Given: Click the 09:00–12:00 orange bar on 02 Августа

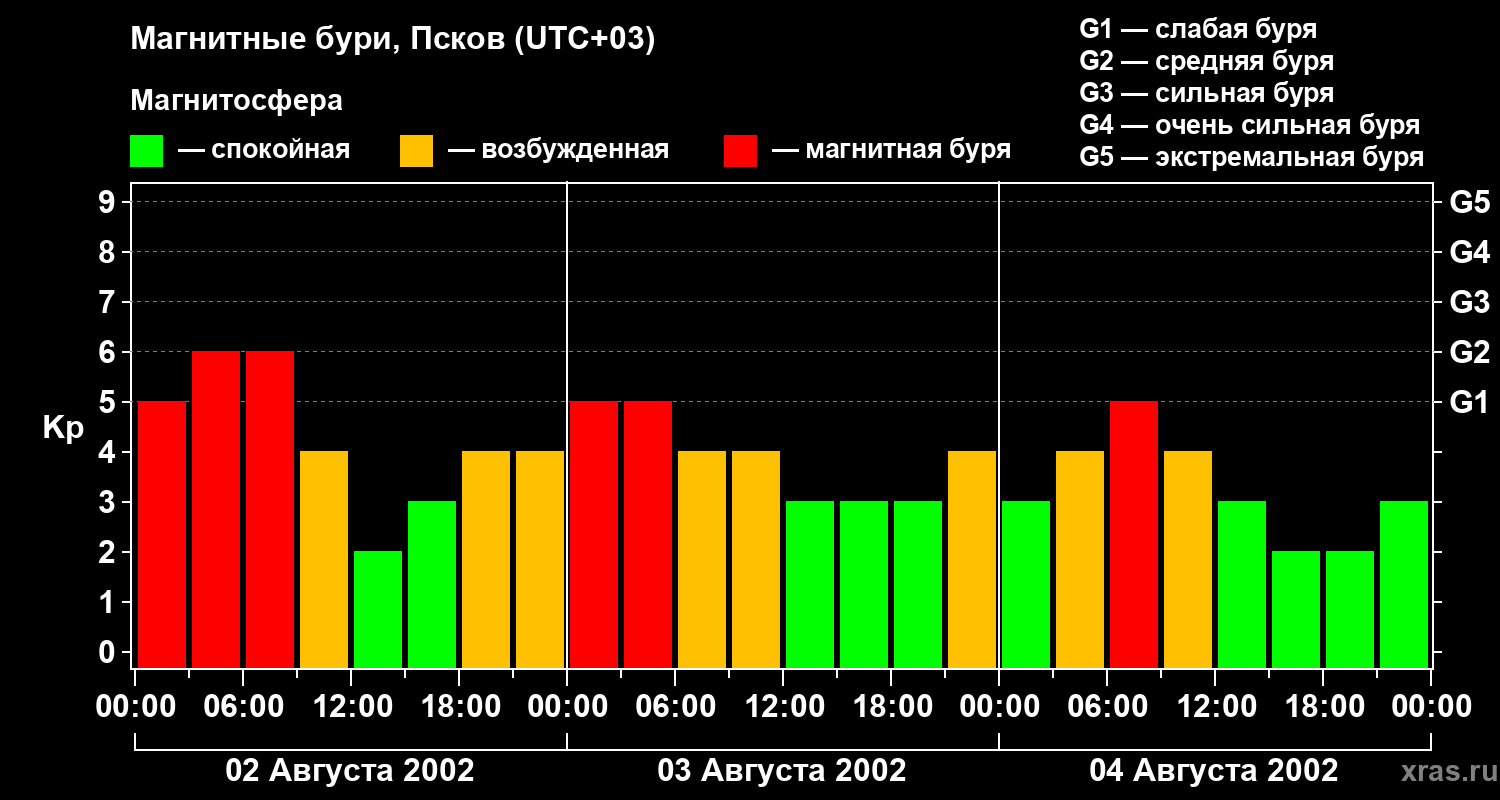Looking at the screenshot, I should click(x=324, y=559).
